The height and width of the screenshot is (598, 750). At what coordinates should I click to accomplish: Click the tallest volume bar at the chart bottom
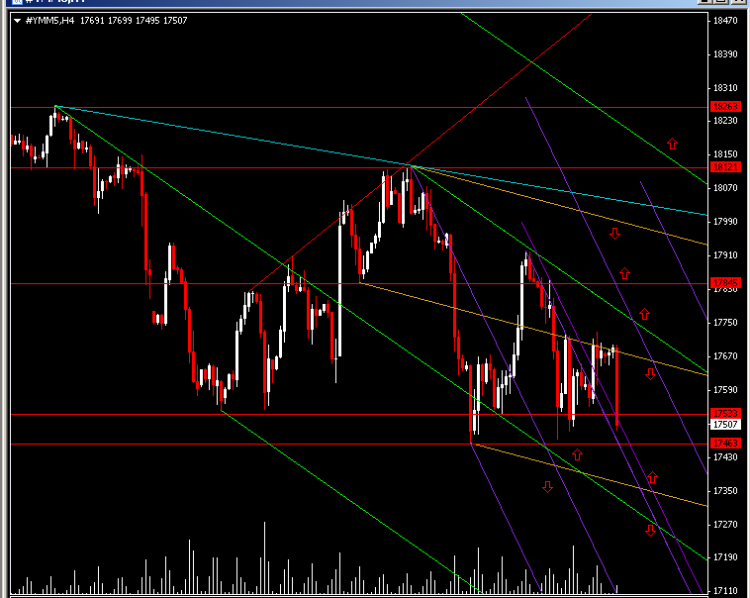(264, 557)
